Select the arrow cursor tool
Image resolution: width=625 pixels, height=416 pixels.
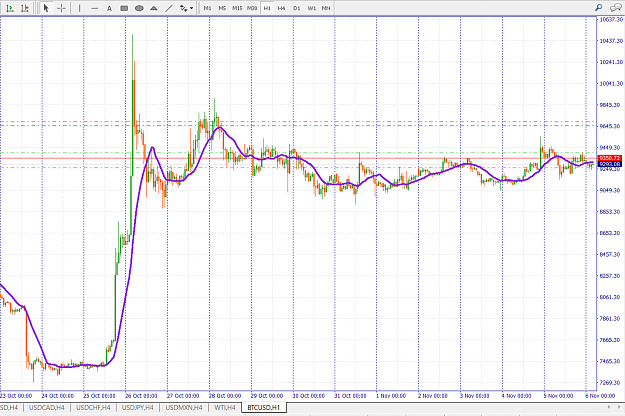point(46,8)
